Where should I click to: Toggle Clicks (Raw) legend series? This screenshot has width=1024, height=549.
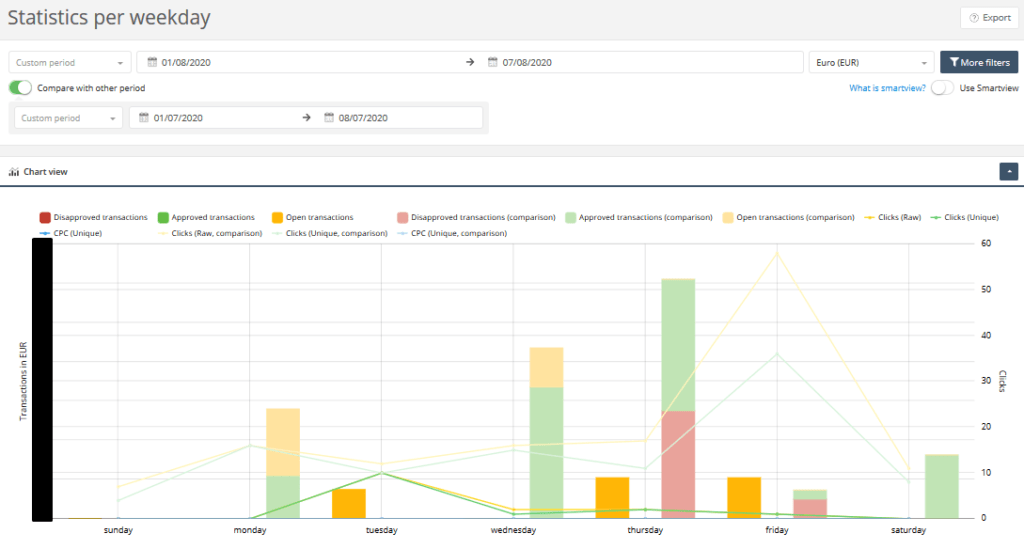(x=892, y=217)
